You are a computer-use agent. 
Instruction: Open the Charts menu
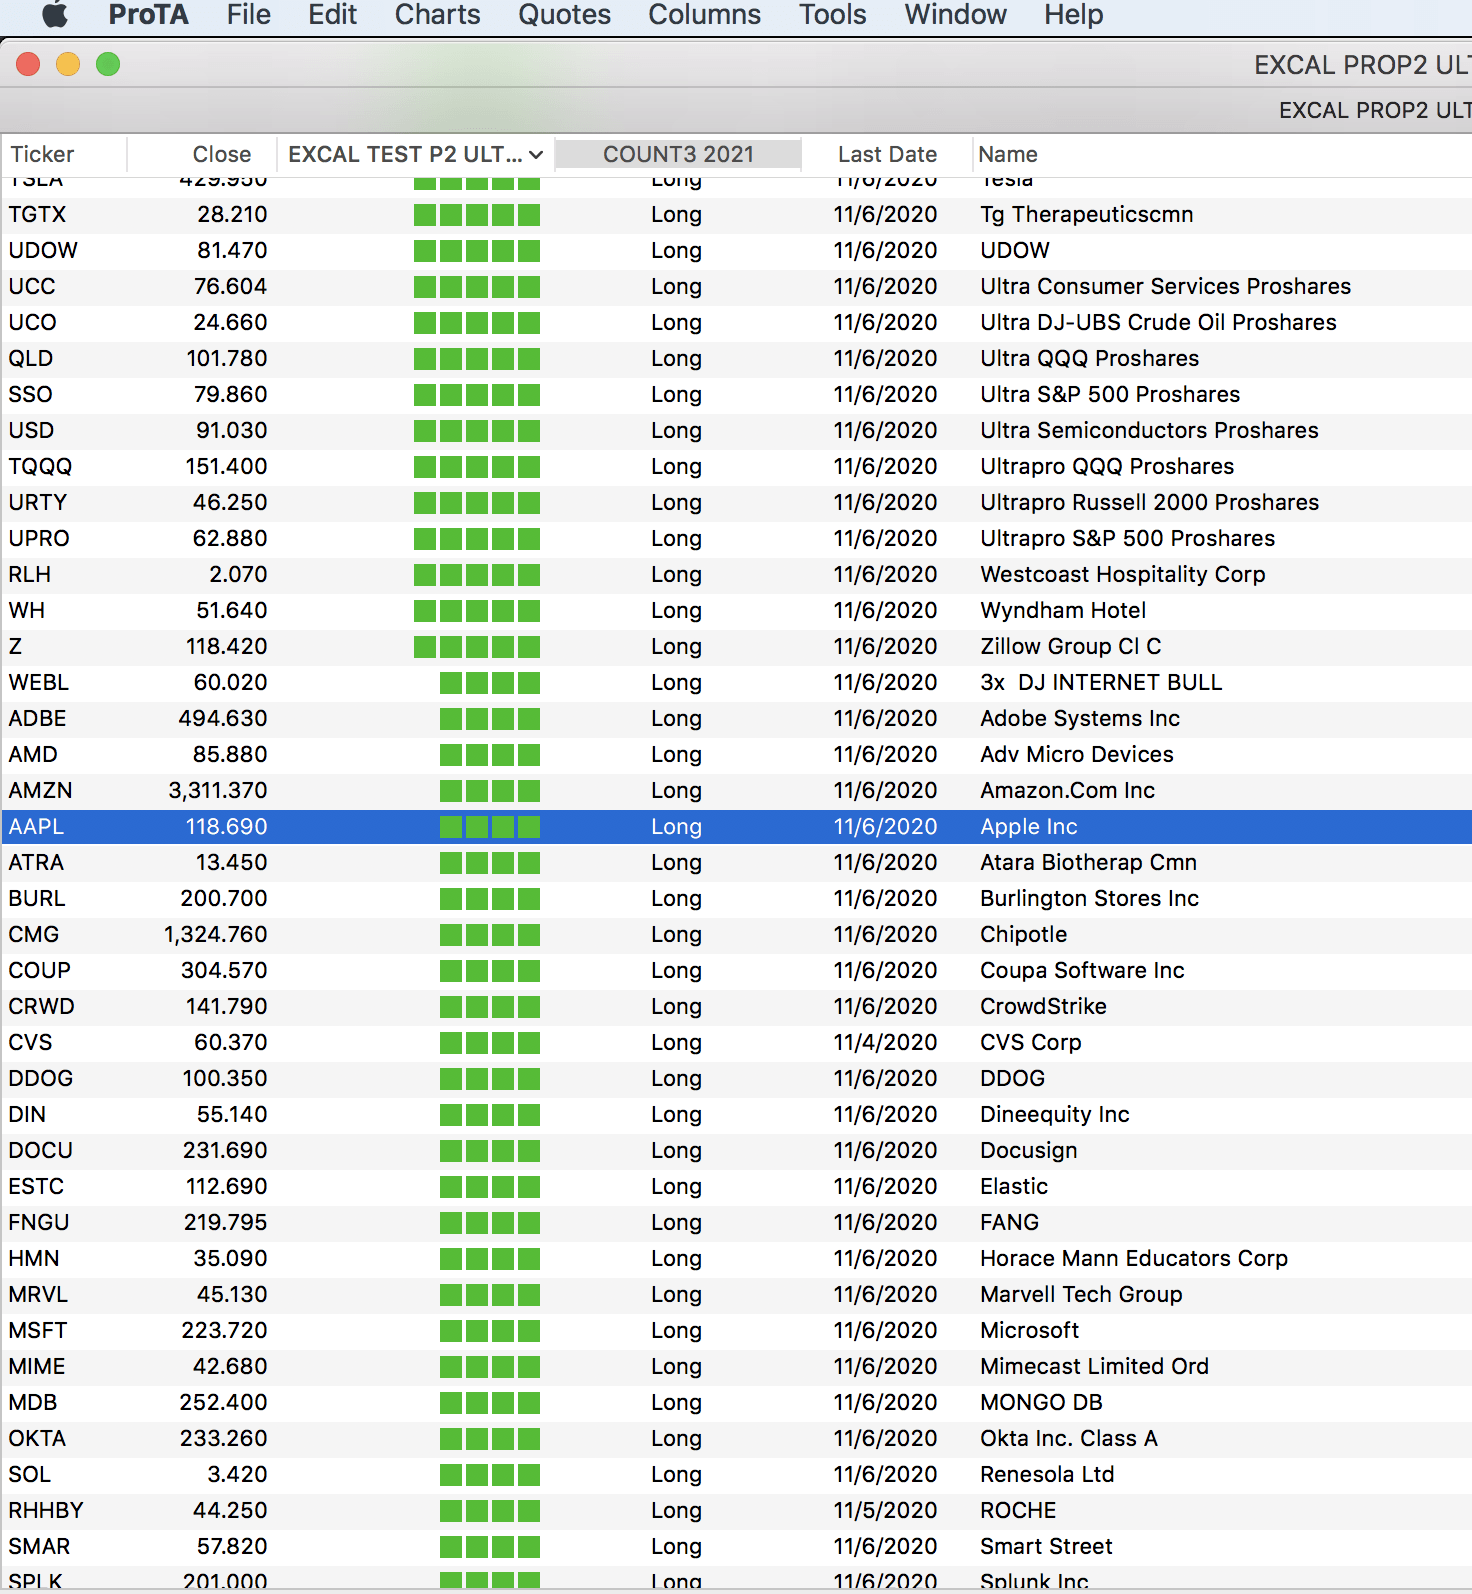(437, 15)
